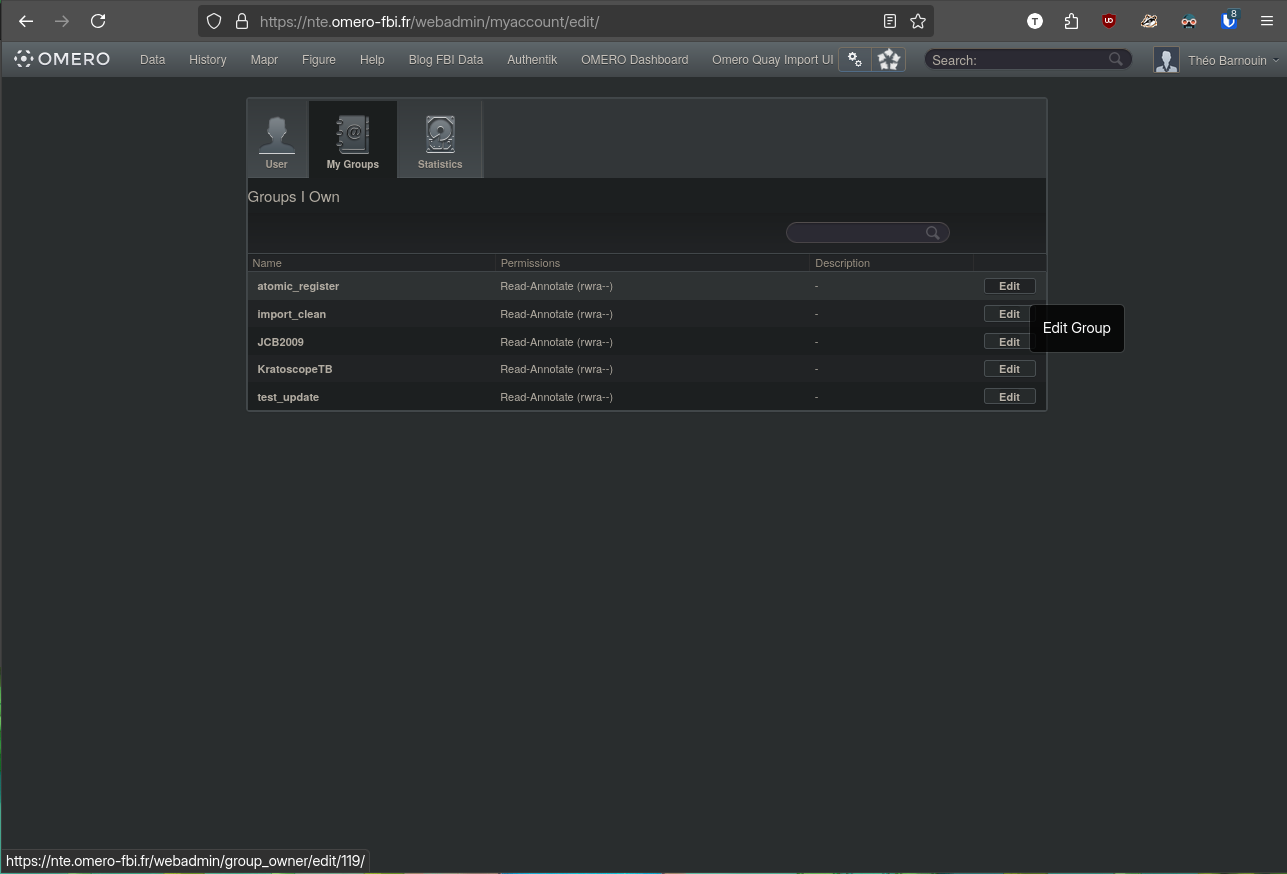Screen dimensions: 1287x874
Task: Open the Figure menu item
Action: click(x=319, y=60)
